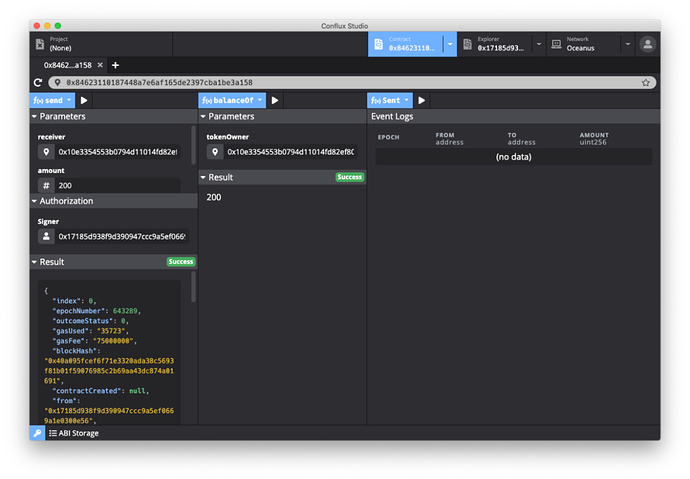Click the wrench icon in bottom bar
The width and height of the screenshot is (690, 479).
[37, 433]
